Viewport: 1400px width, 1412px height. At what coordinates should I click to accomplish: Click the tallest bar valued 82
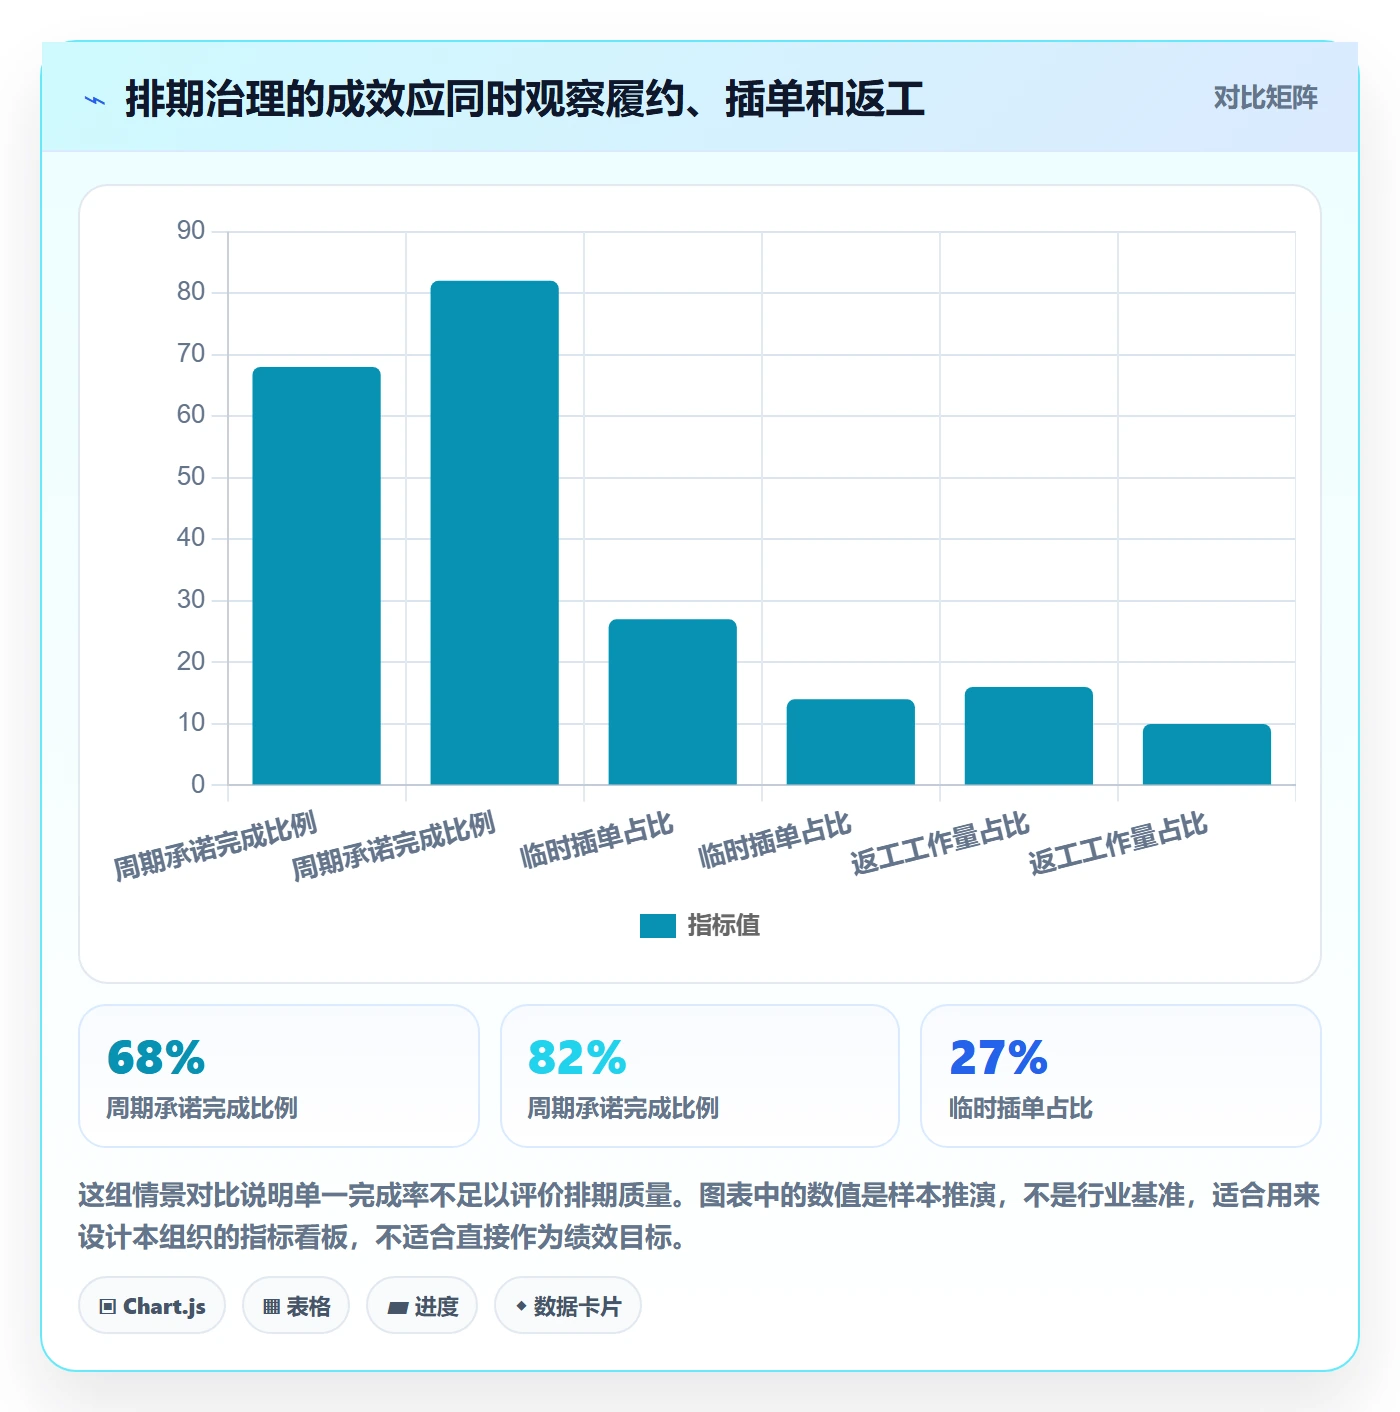[495, 533]
